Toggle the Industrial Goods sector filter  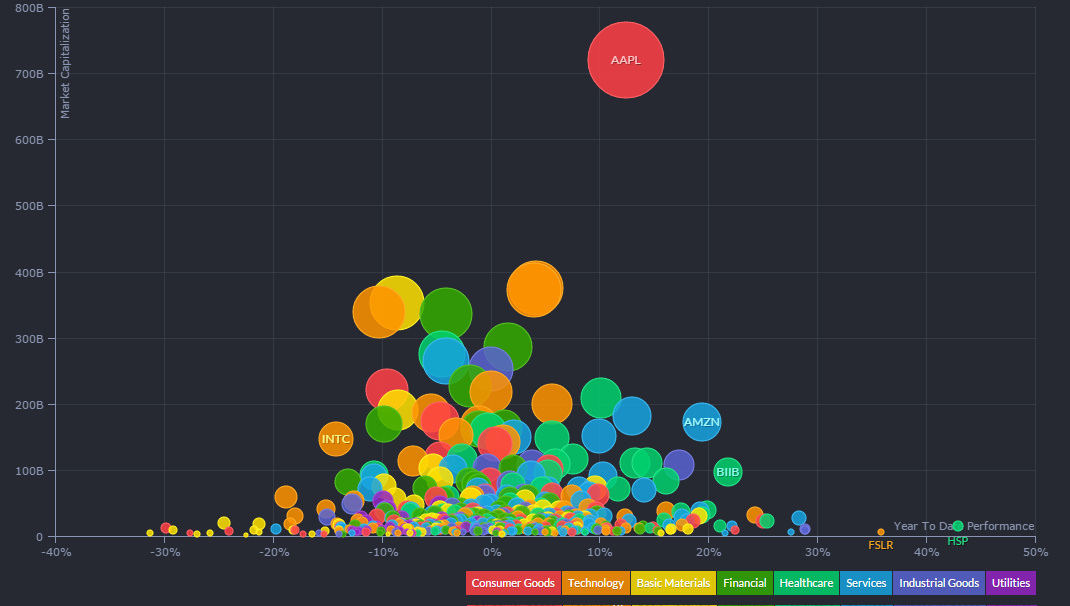(939, 583)
